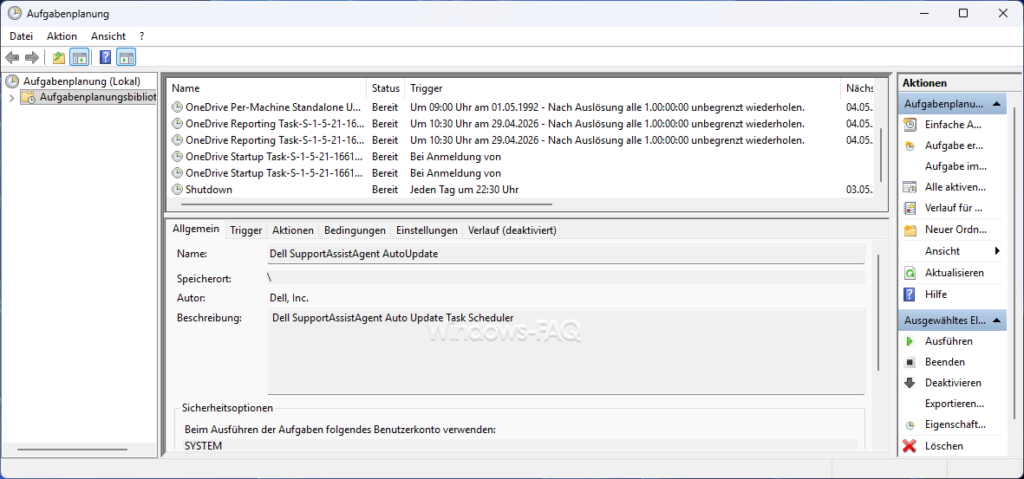Collapse the Aufgabenplanu... actions section
This screenshot has height=479, width=1024.
[x=997, y=103]
